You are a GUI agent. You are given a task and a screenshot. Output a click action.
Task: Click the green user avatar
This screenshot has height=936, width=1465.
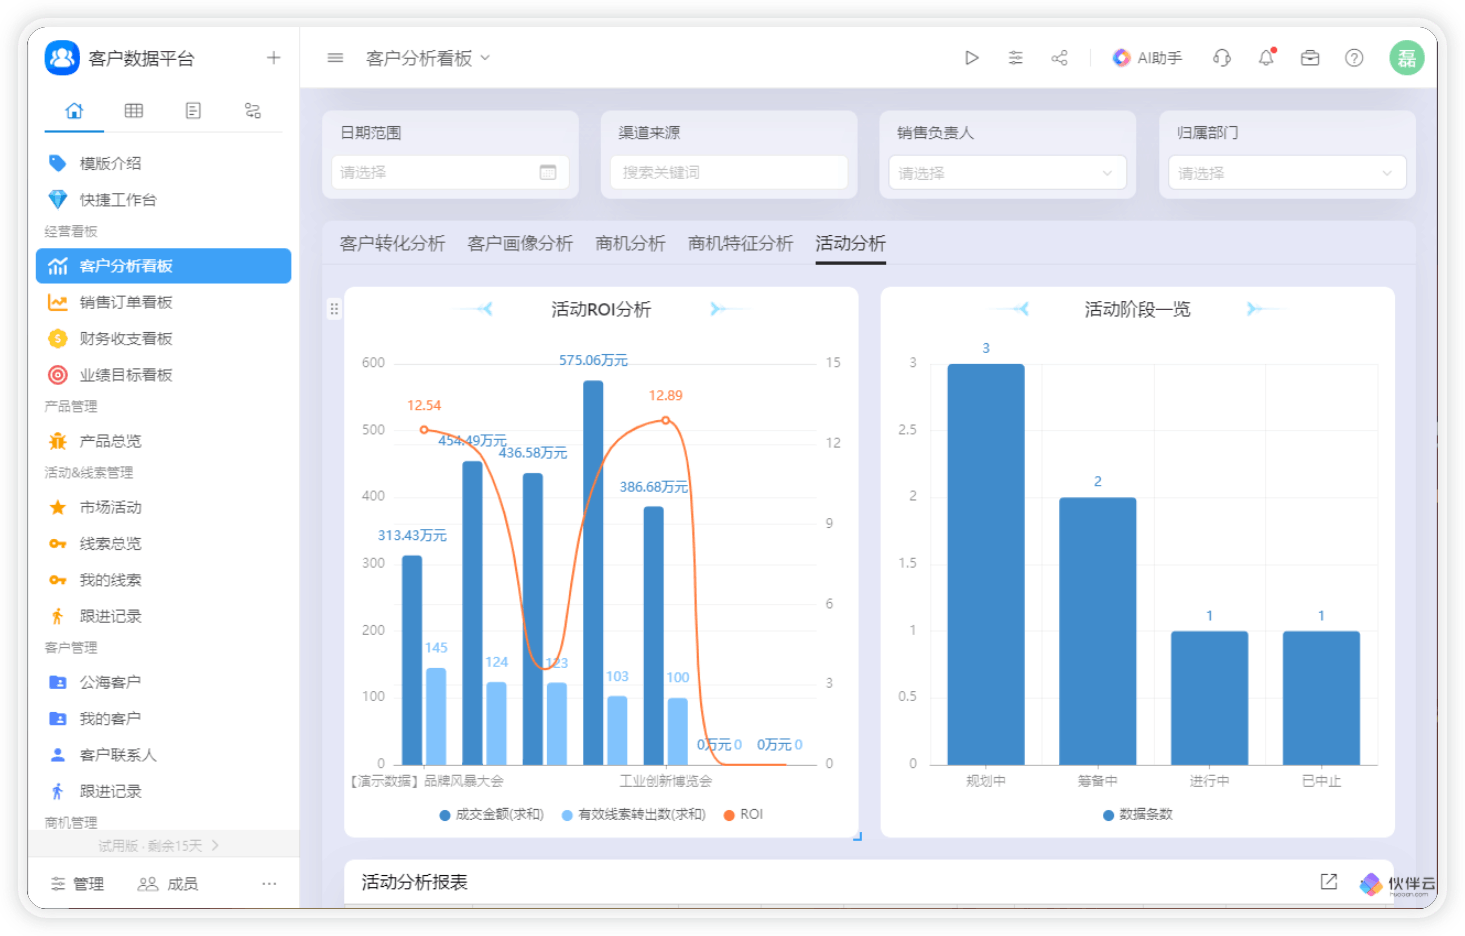(1407, 58)
